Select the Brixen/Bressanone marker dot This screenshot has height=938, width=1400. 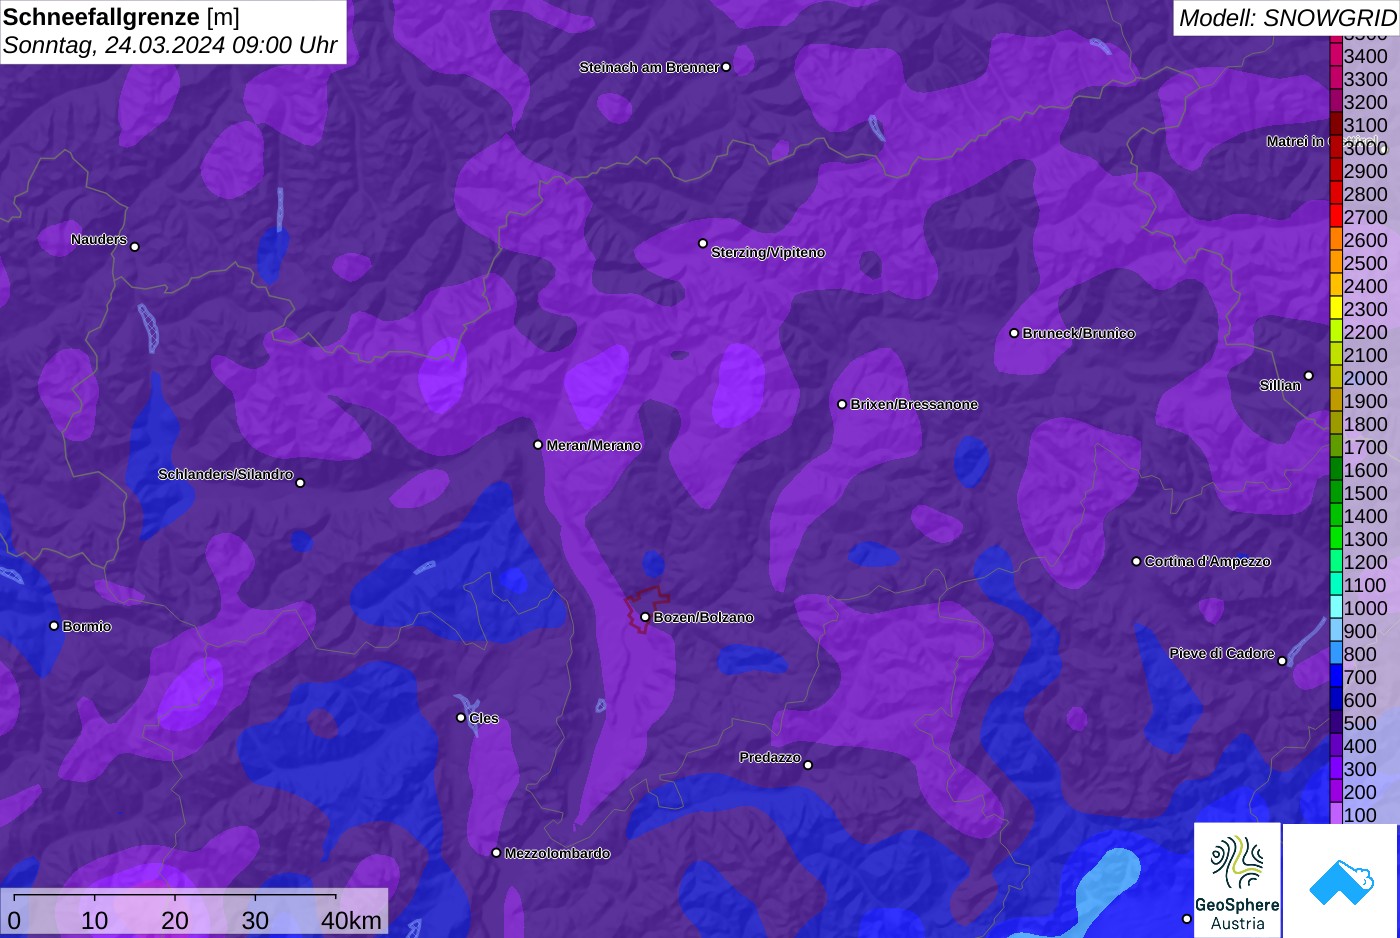(842, 404)
